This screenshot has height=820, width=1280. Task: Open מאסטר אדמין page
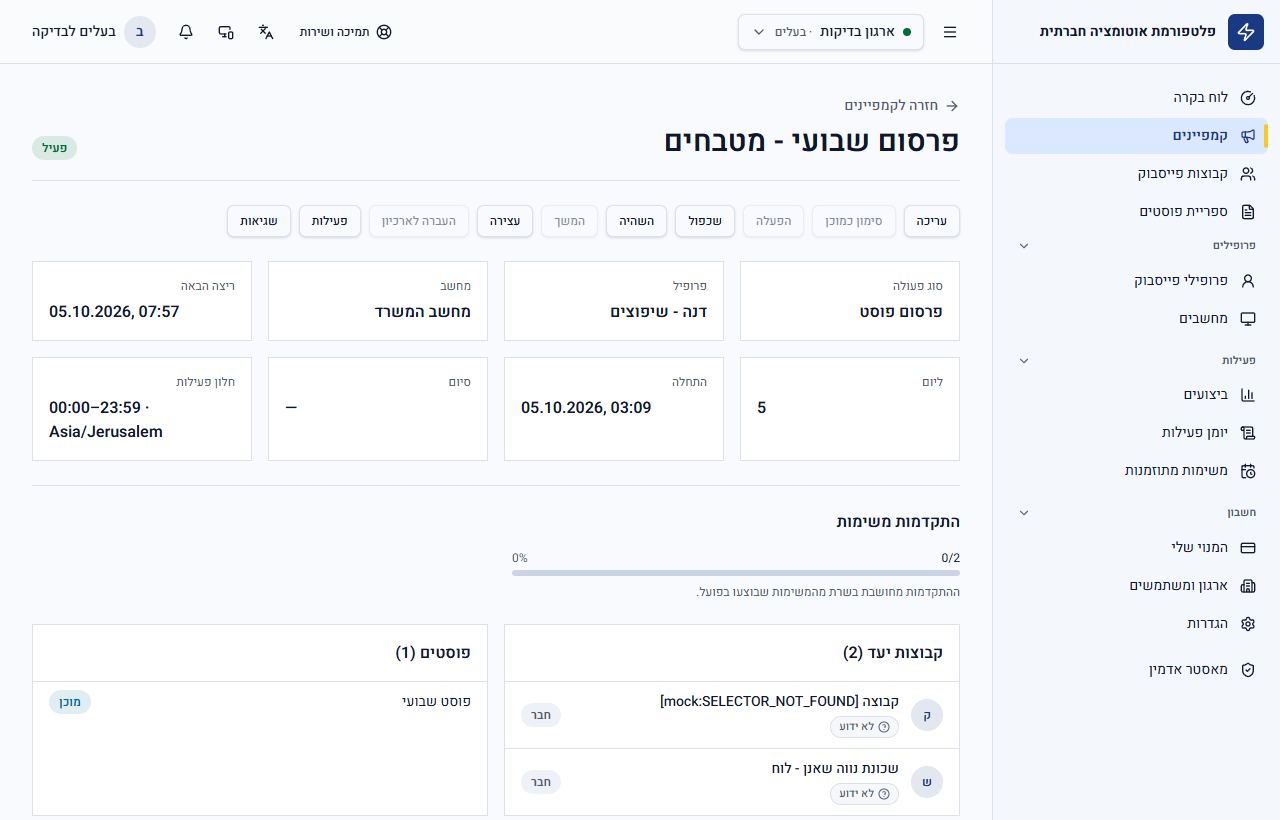(1136, 670)
